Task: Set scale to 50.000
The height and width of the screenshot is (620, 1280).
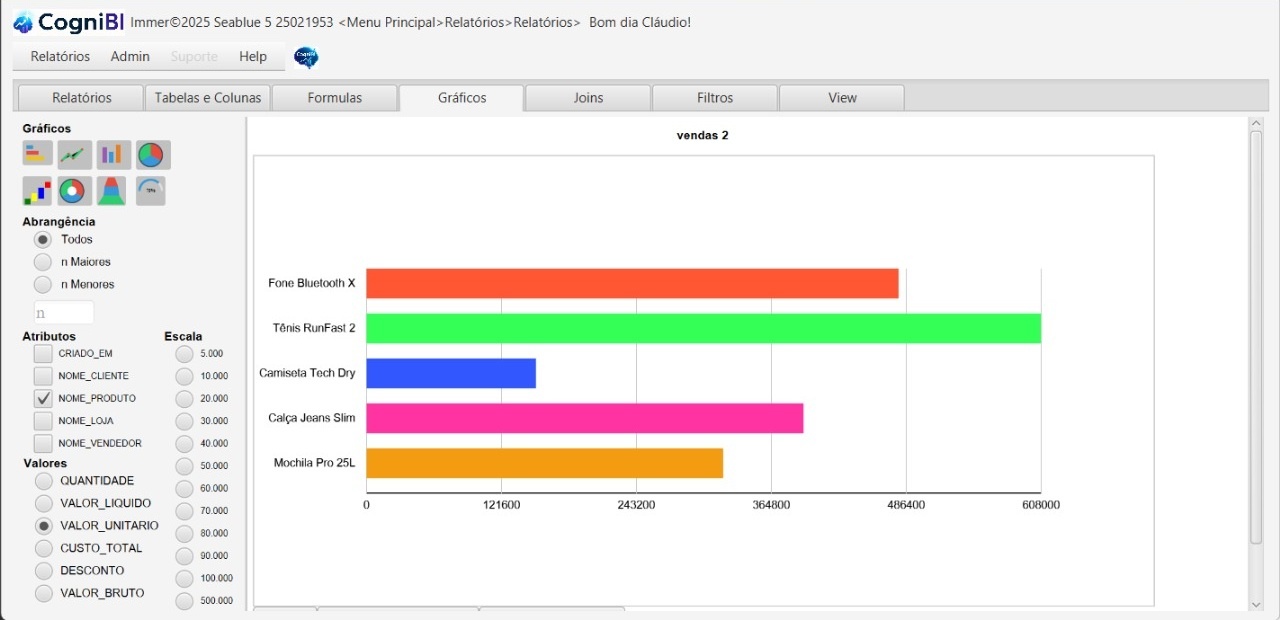Action: (184, 466)
